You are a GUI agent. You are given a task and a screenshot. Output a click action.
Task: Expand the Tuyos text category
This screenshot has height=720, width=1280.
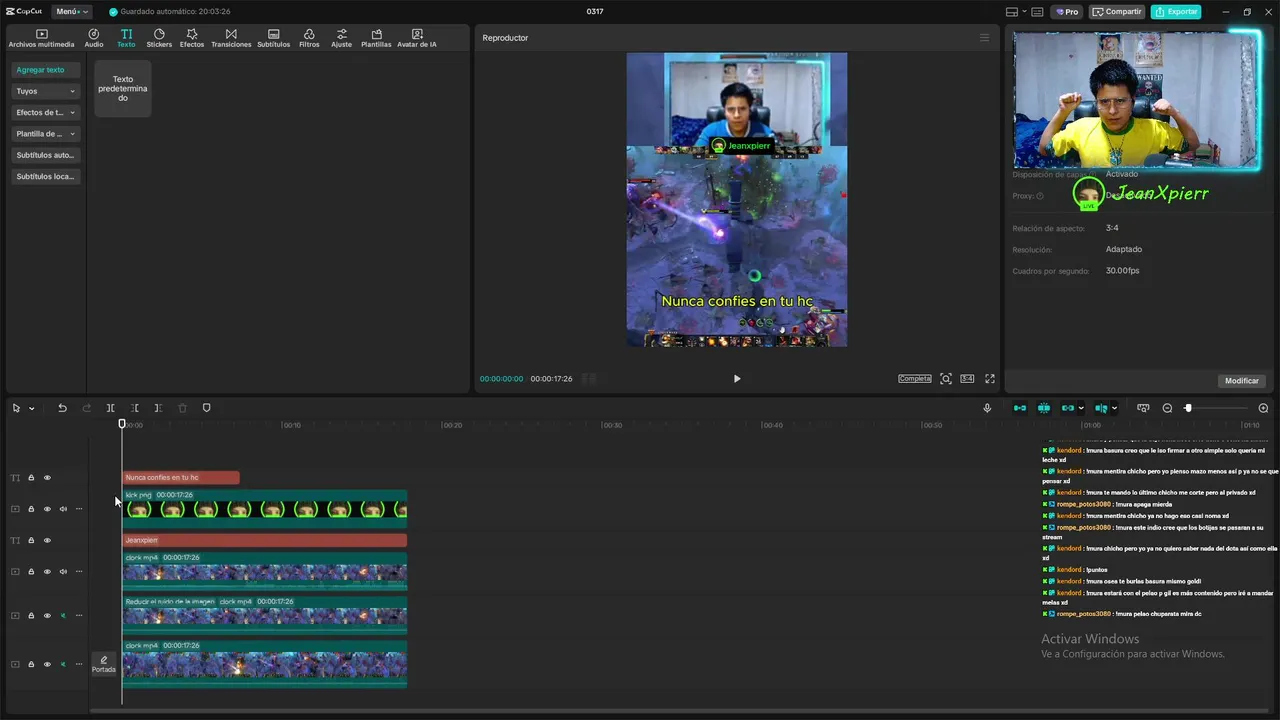click(46, 91)
